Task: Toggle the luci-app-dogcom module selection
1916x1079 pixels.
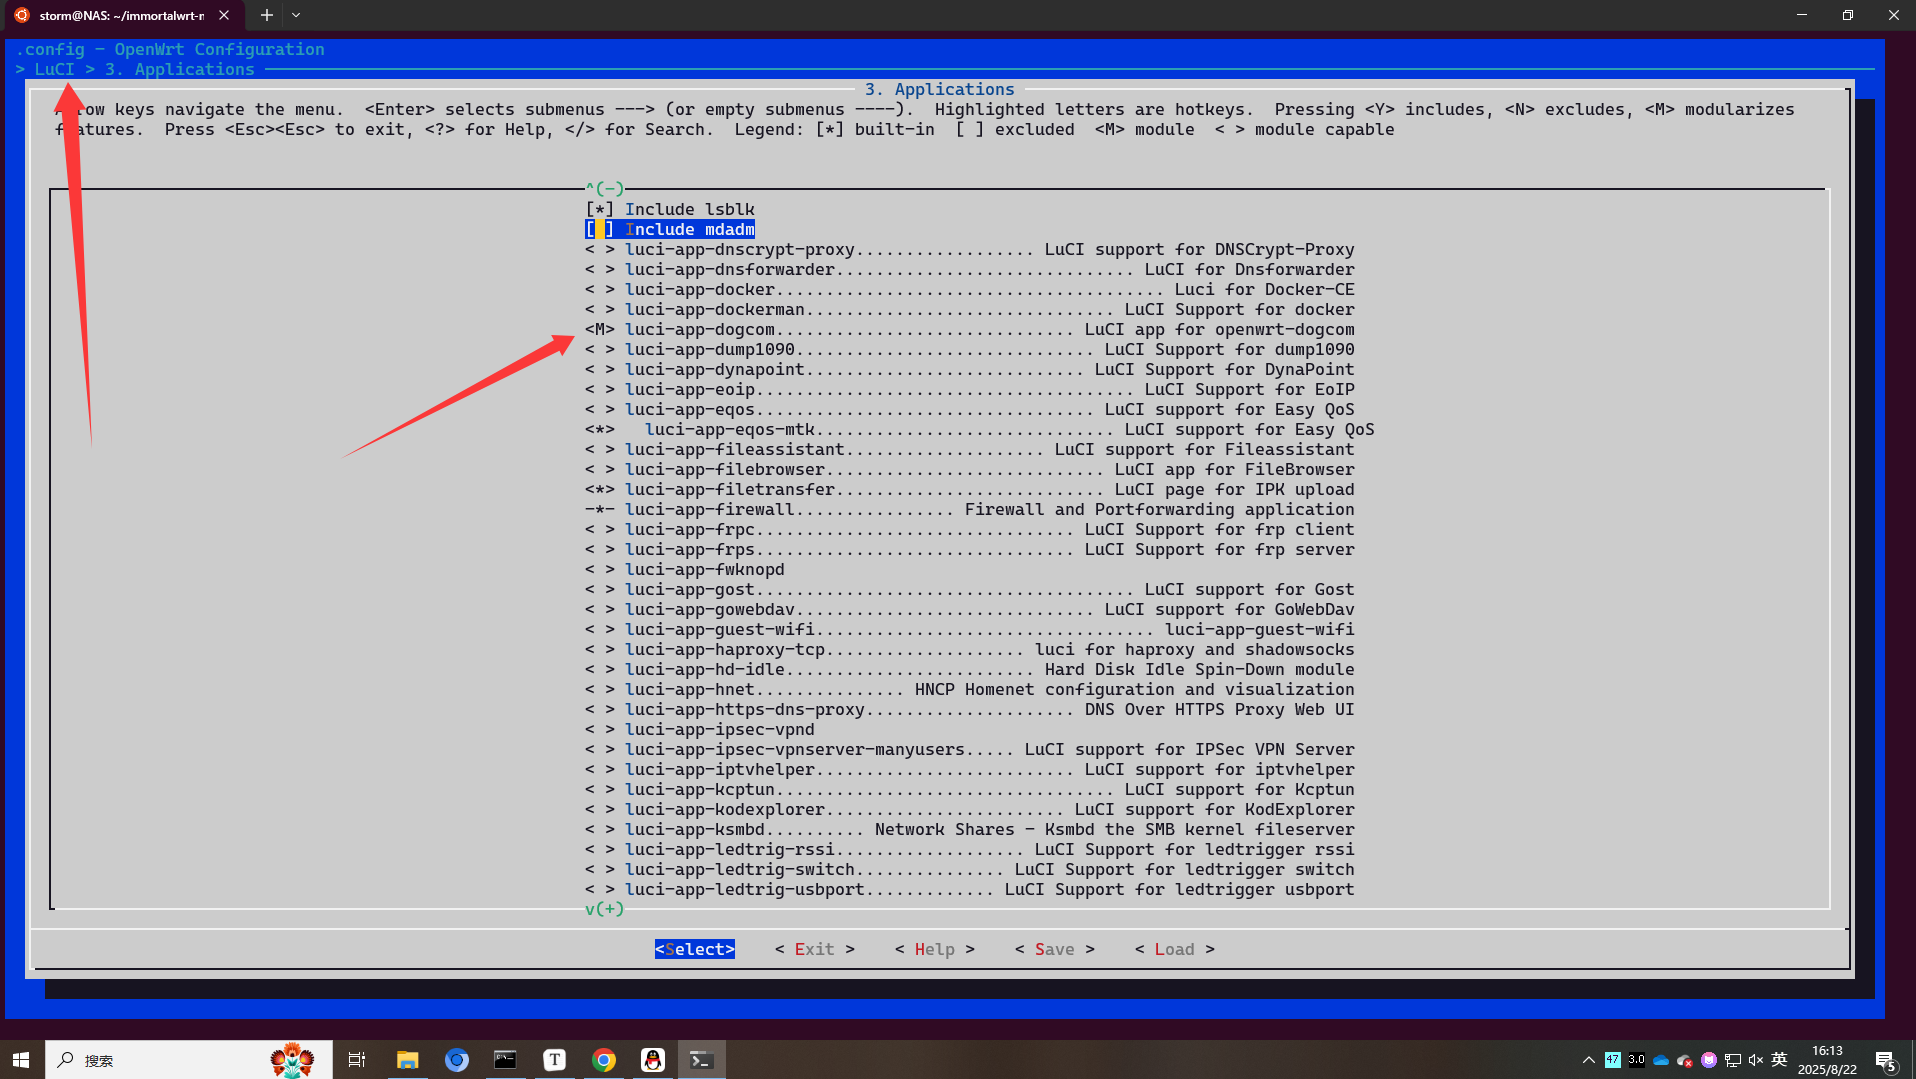Action: pyautogui.click(x=599, y=330)
